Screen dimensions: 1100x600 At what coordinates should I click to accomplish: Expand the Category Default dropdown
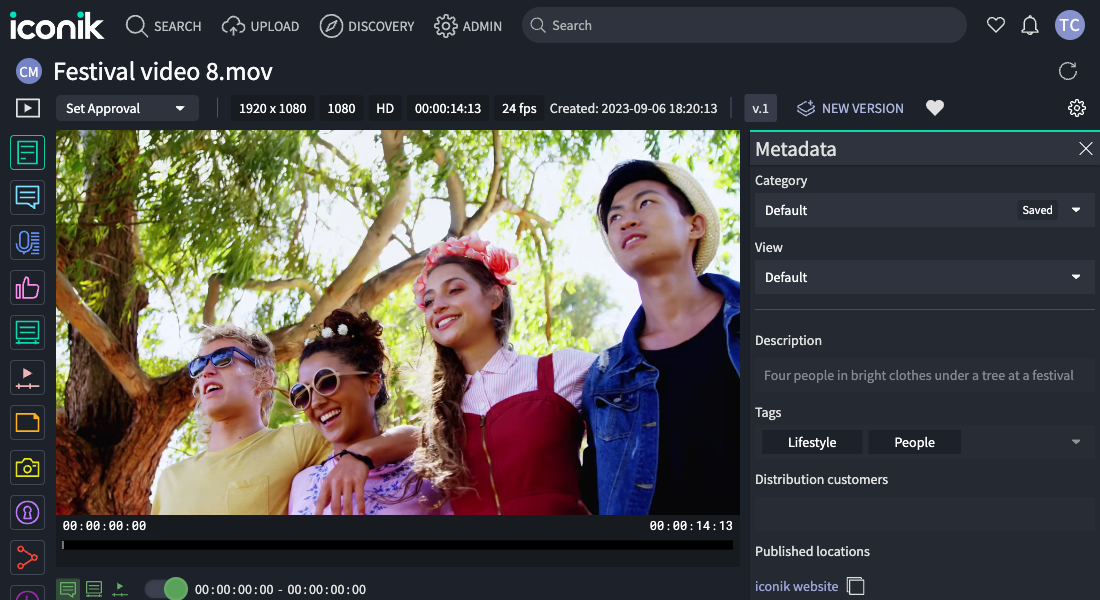[1076, 210]
